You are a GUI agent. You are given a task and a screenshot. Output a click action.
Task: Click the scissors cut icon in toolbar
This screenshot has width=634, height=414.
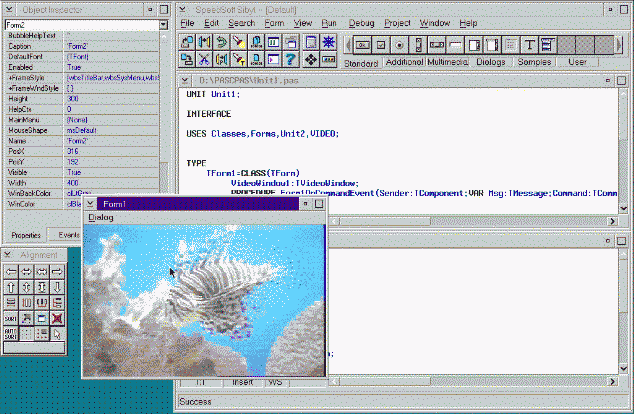coord(204,60)
